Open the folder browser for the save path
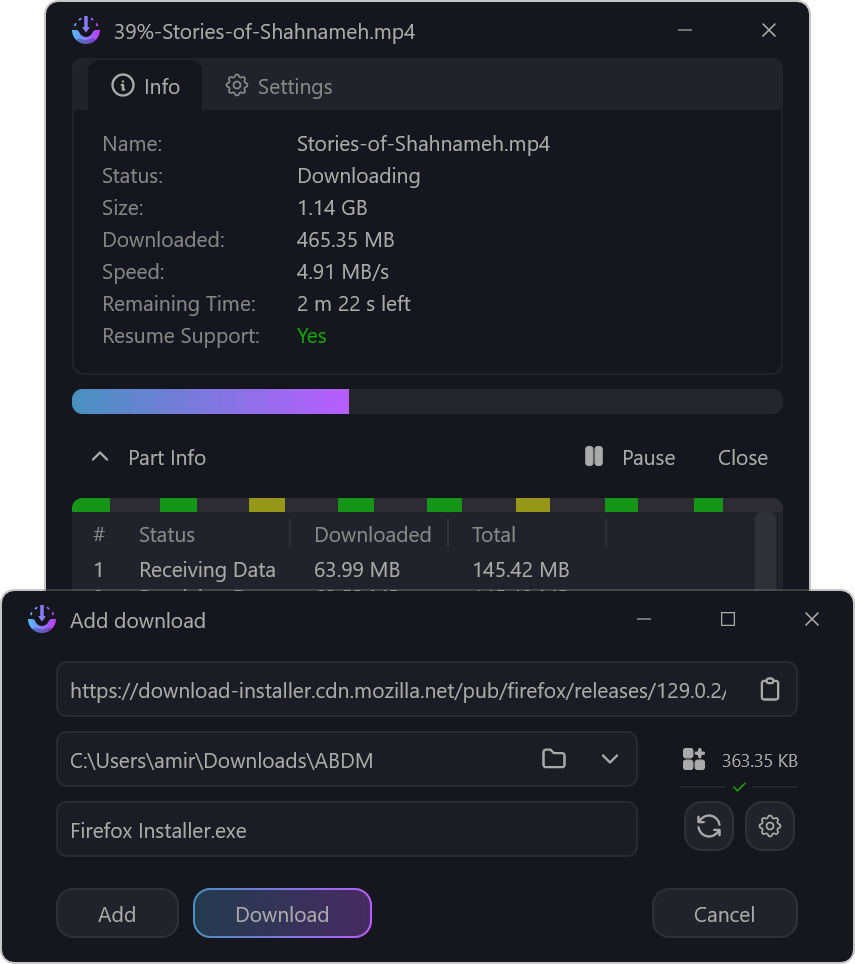The width and height of the screenshot is (855, 964). pyautogui.click(x=554, y=759)
